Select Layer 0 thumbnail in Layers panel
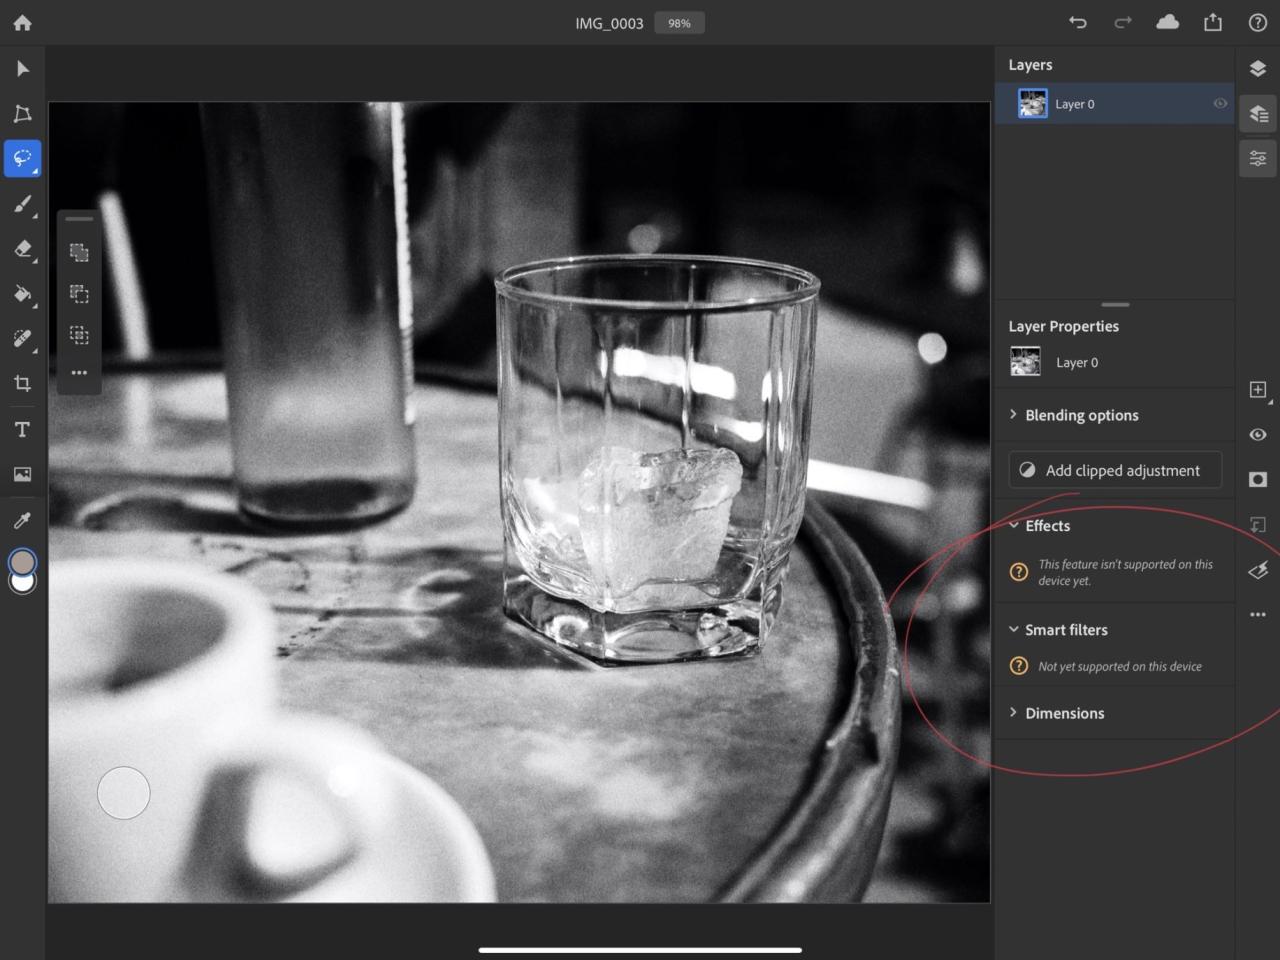This screenshot has width=1280, height=960. pos(1032,103)
